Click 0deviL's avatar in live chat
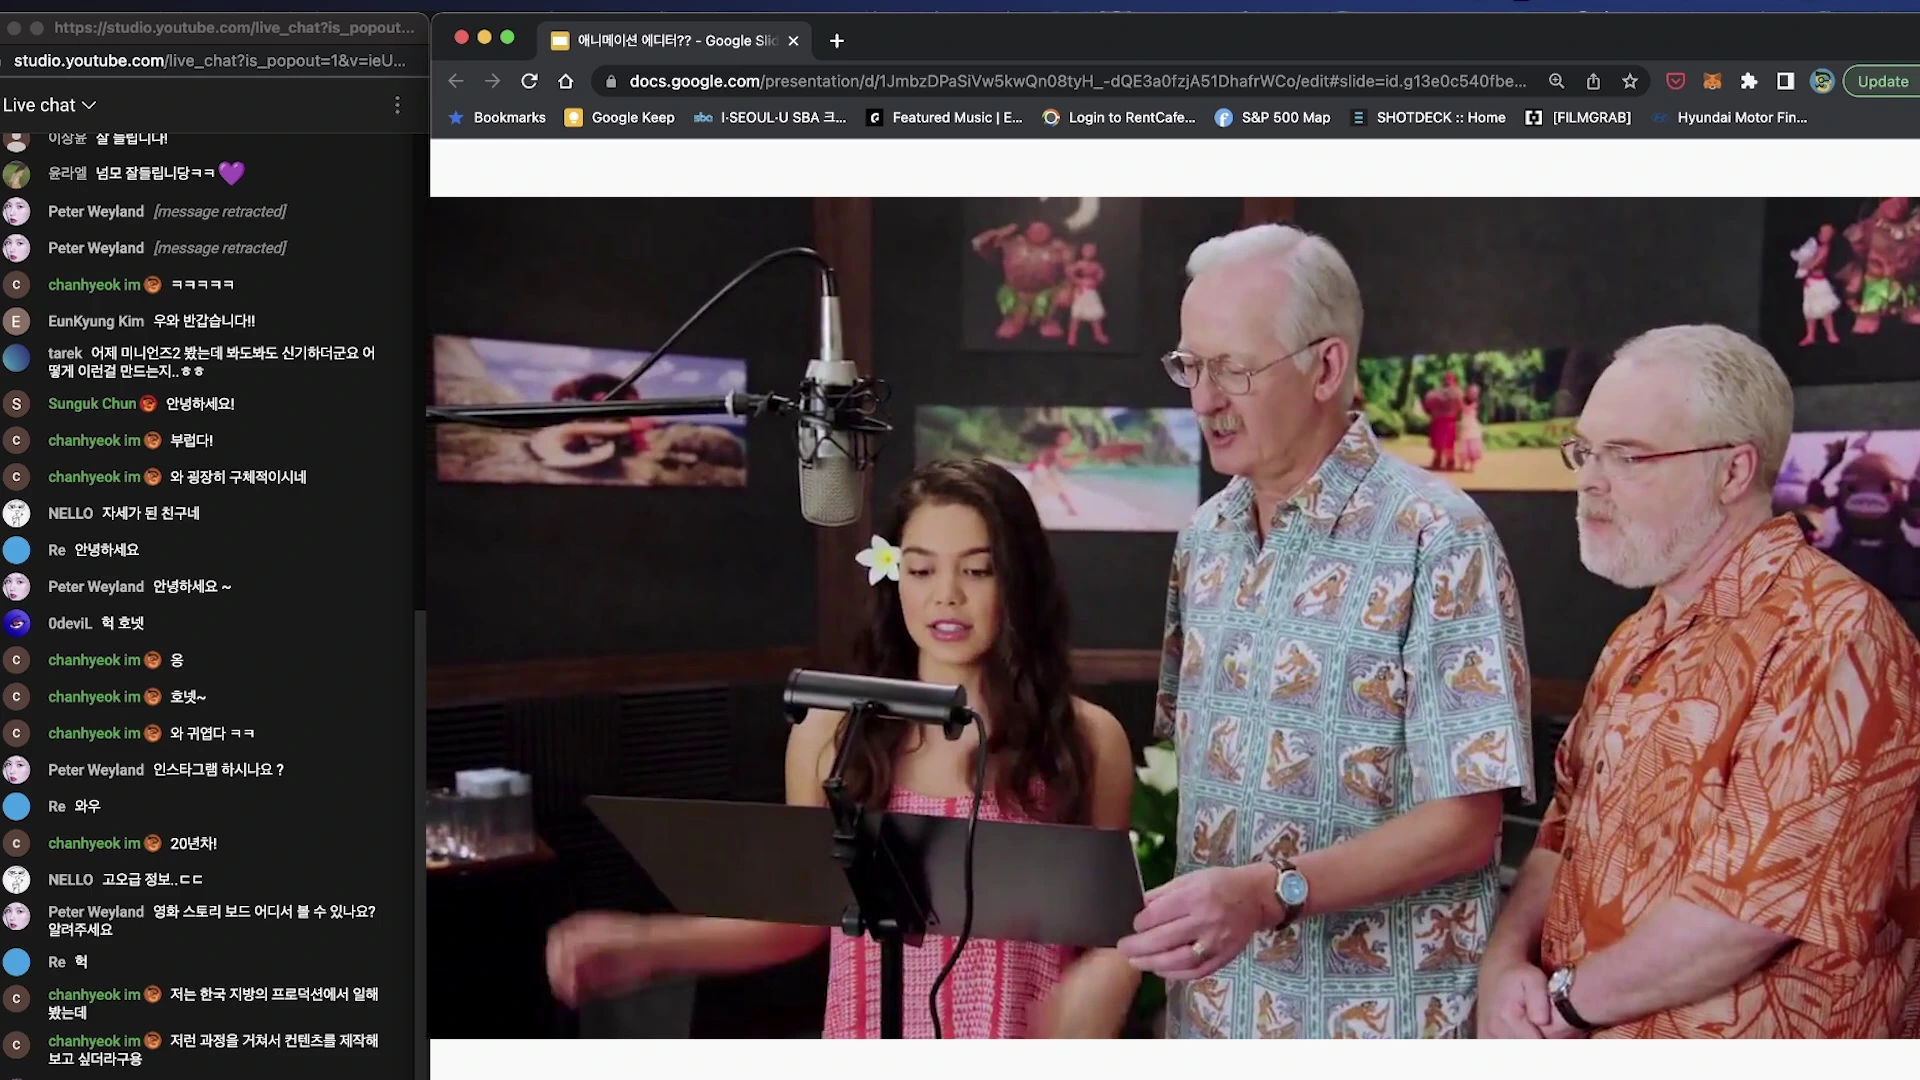 coord(16,623)
